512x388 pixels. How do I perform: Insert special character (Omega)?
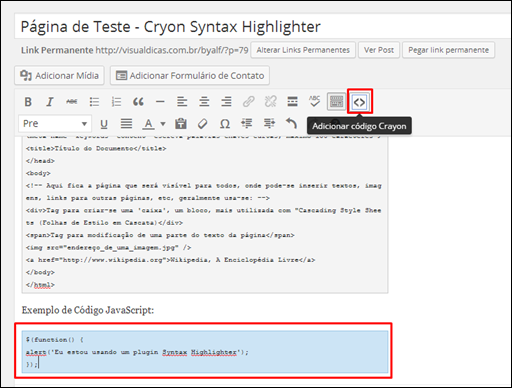[x=225, y=124]
